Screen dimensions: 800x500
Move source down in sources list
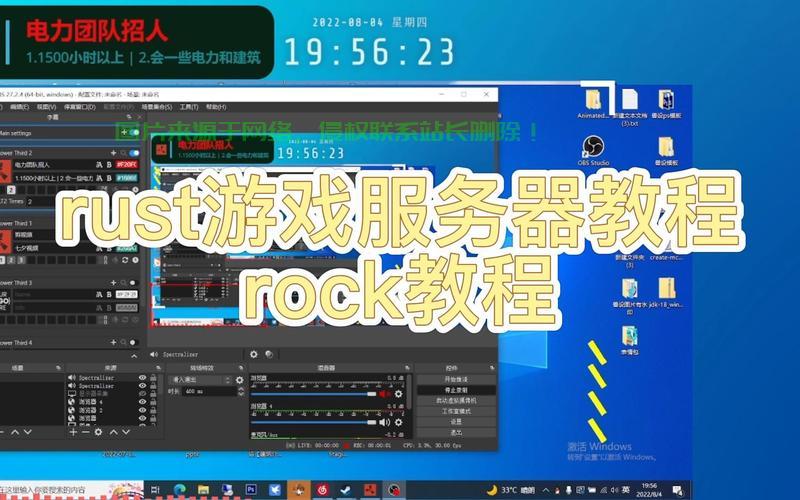126,432
